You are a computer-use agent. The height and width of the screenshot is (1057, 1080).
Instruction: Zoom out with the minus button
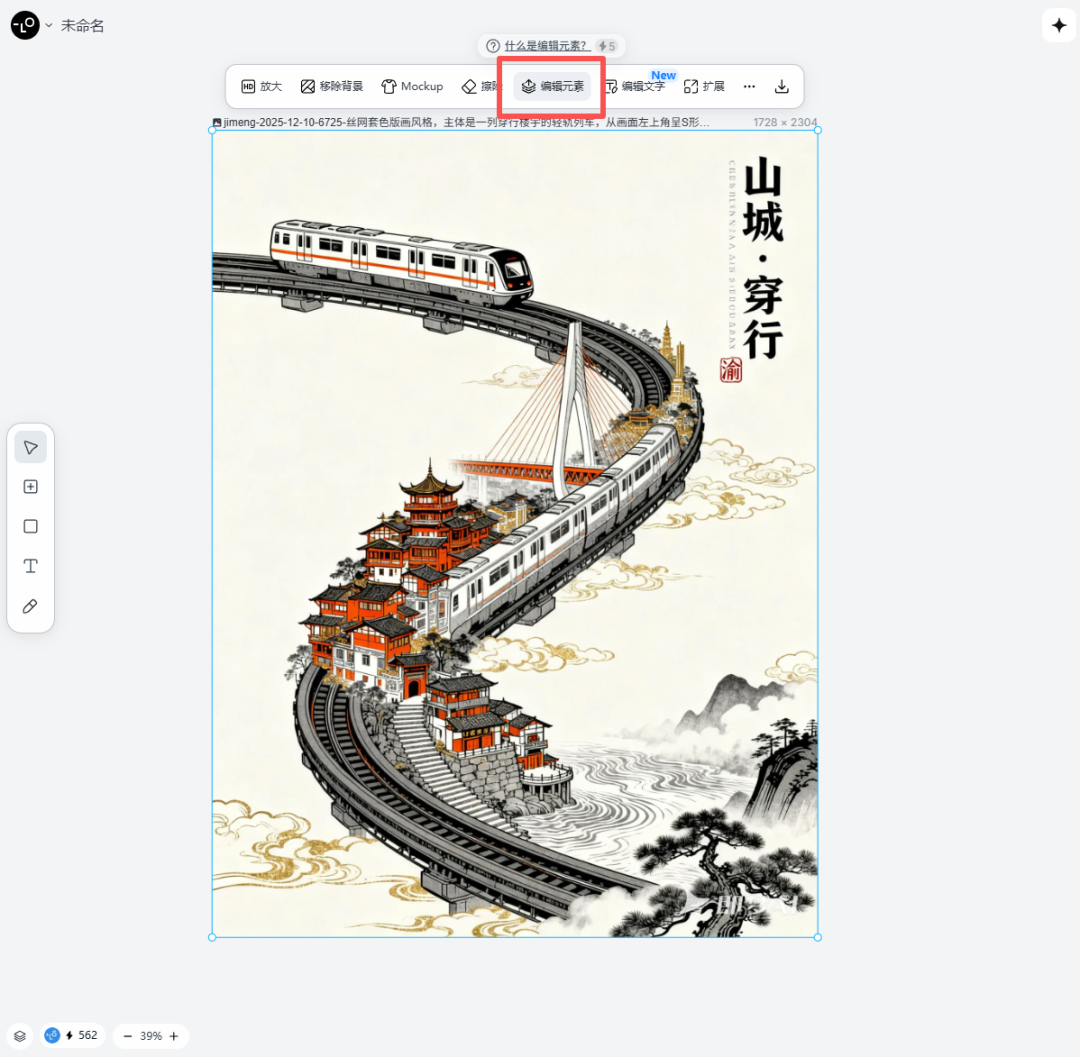127,1036
